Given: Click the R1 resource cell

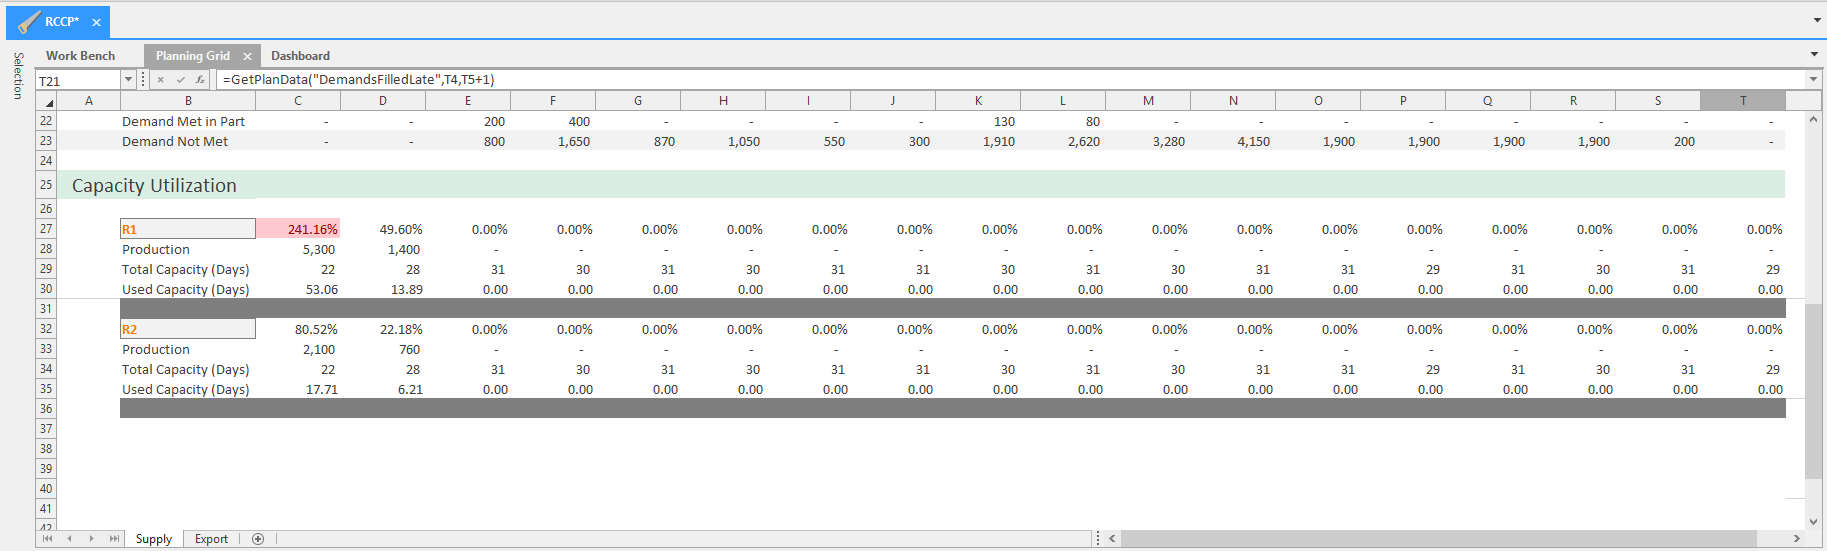Looking at the screenshot, I should [x=188, y=229].
